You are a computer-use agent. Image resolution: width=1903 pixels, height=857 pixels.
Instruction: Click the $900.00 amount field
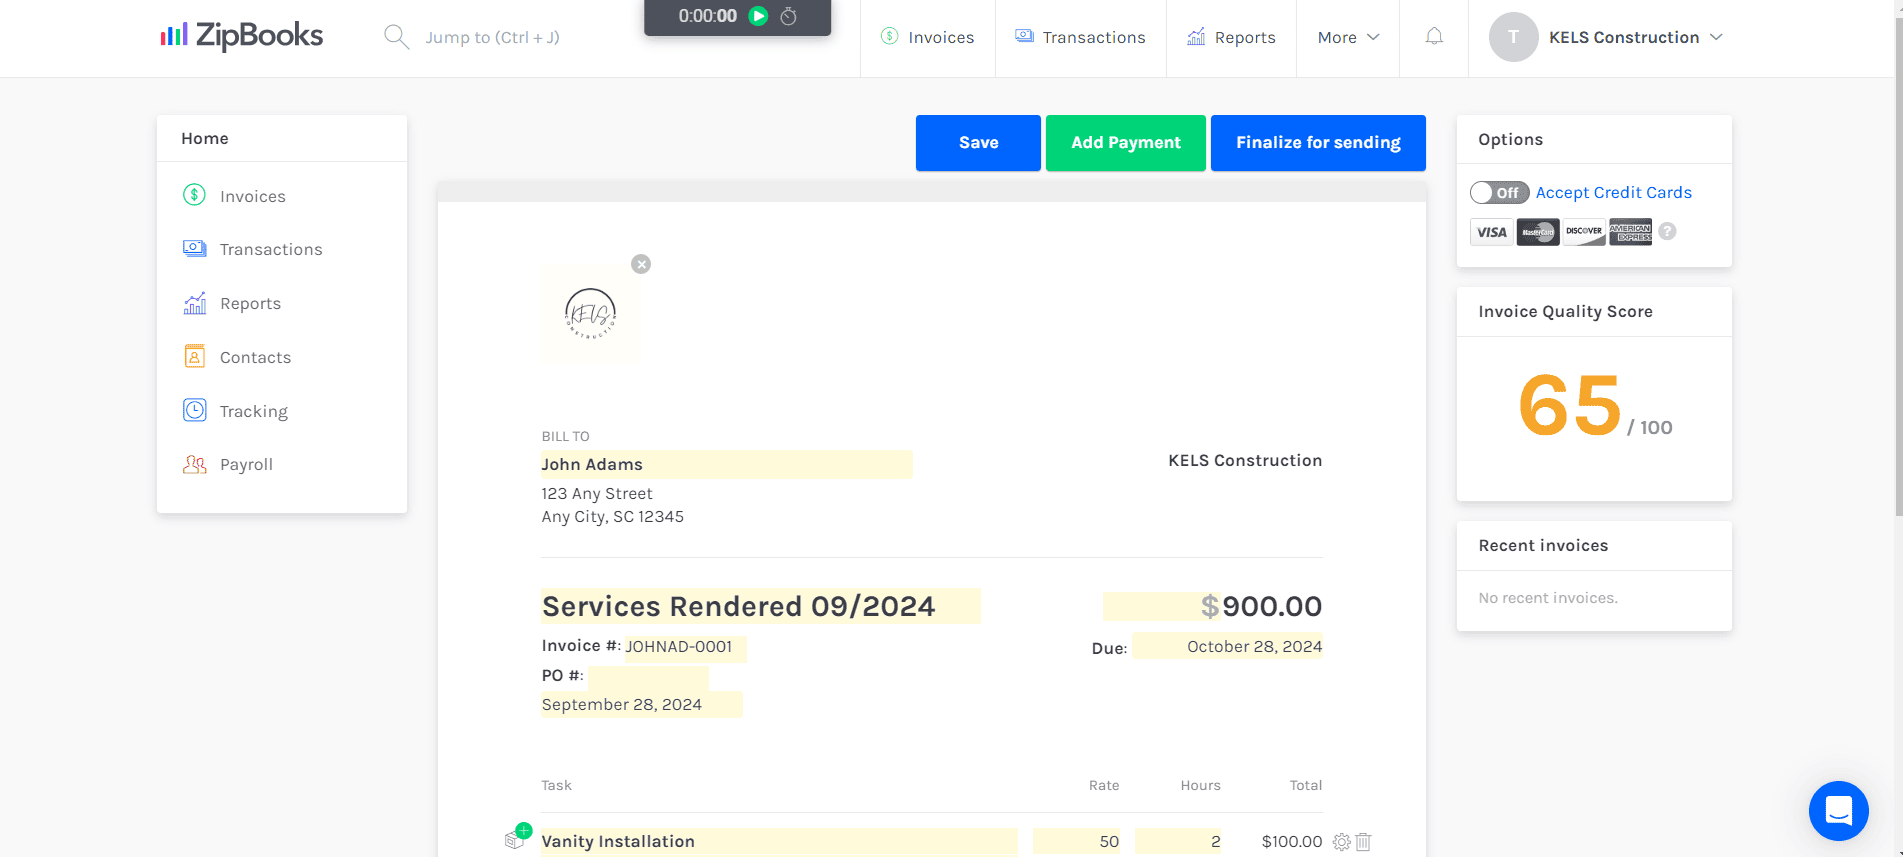(1213, 606)
